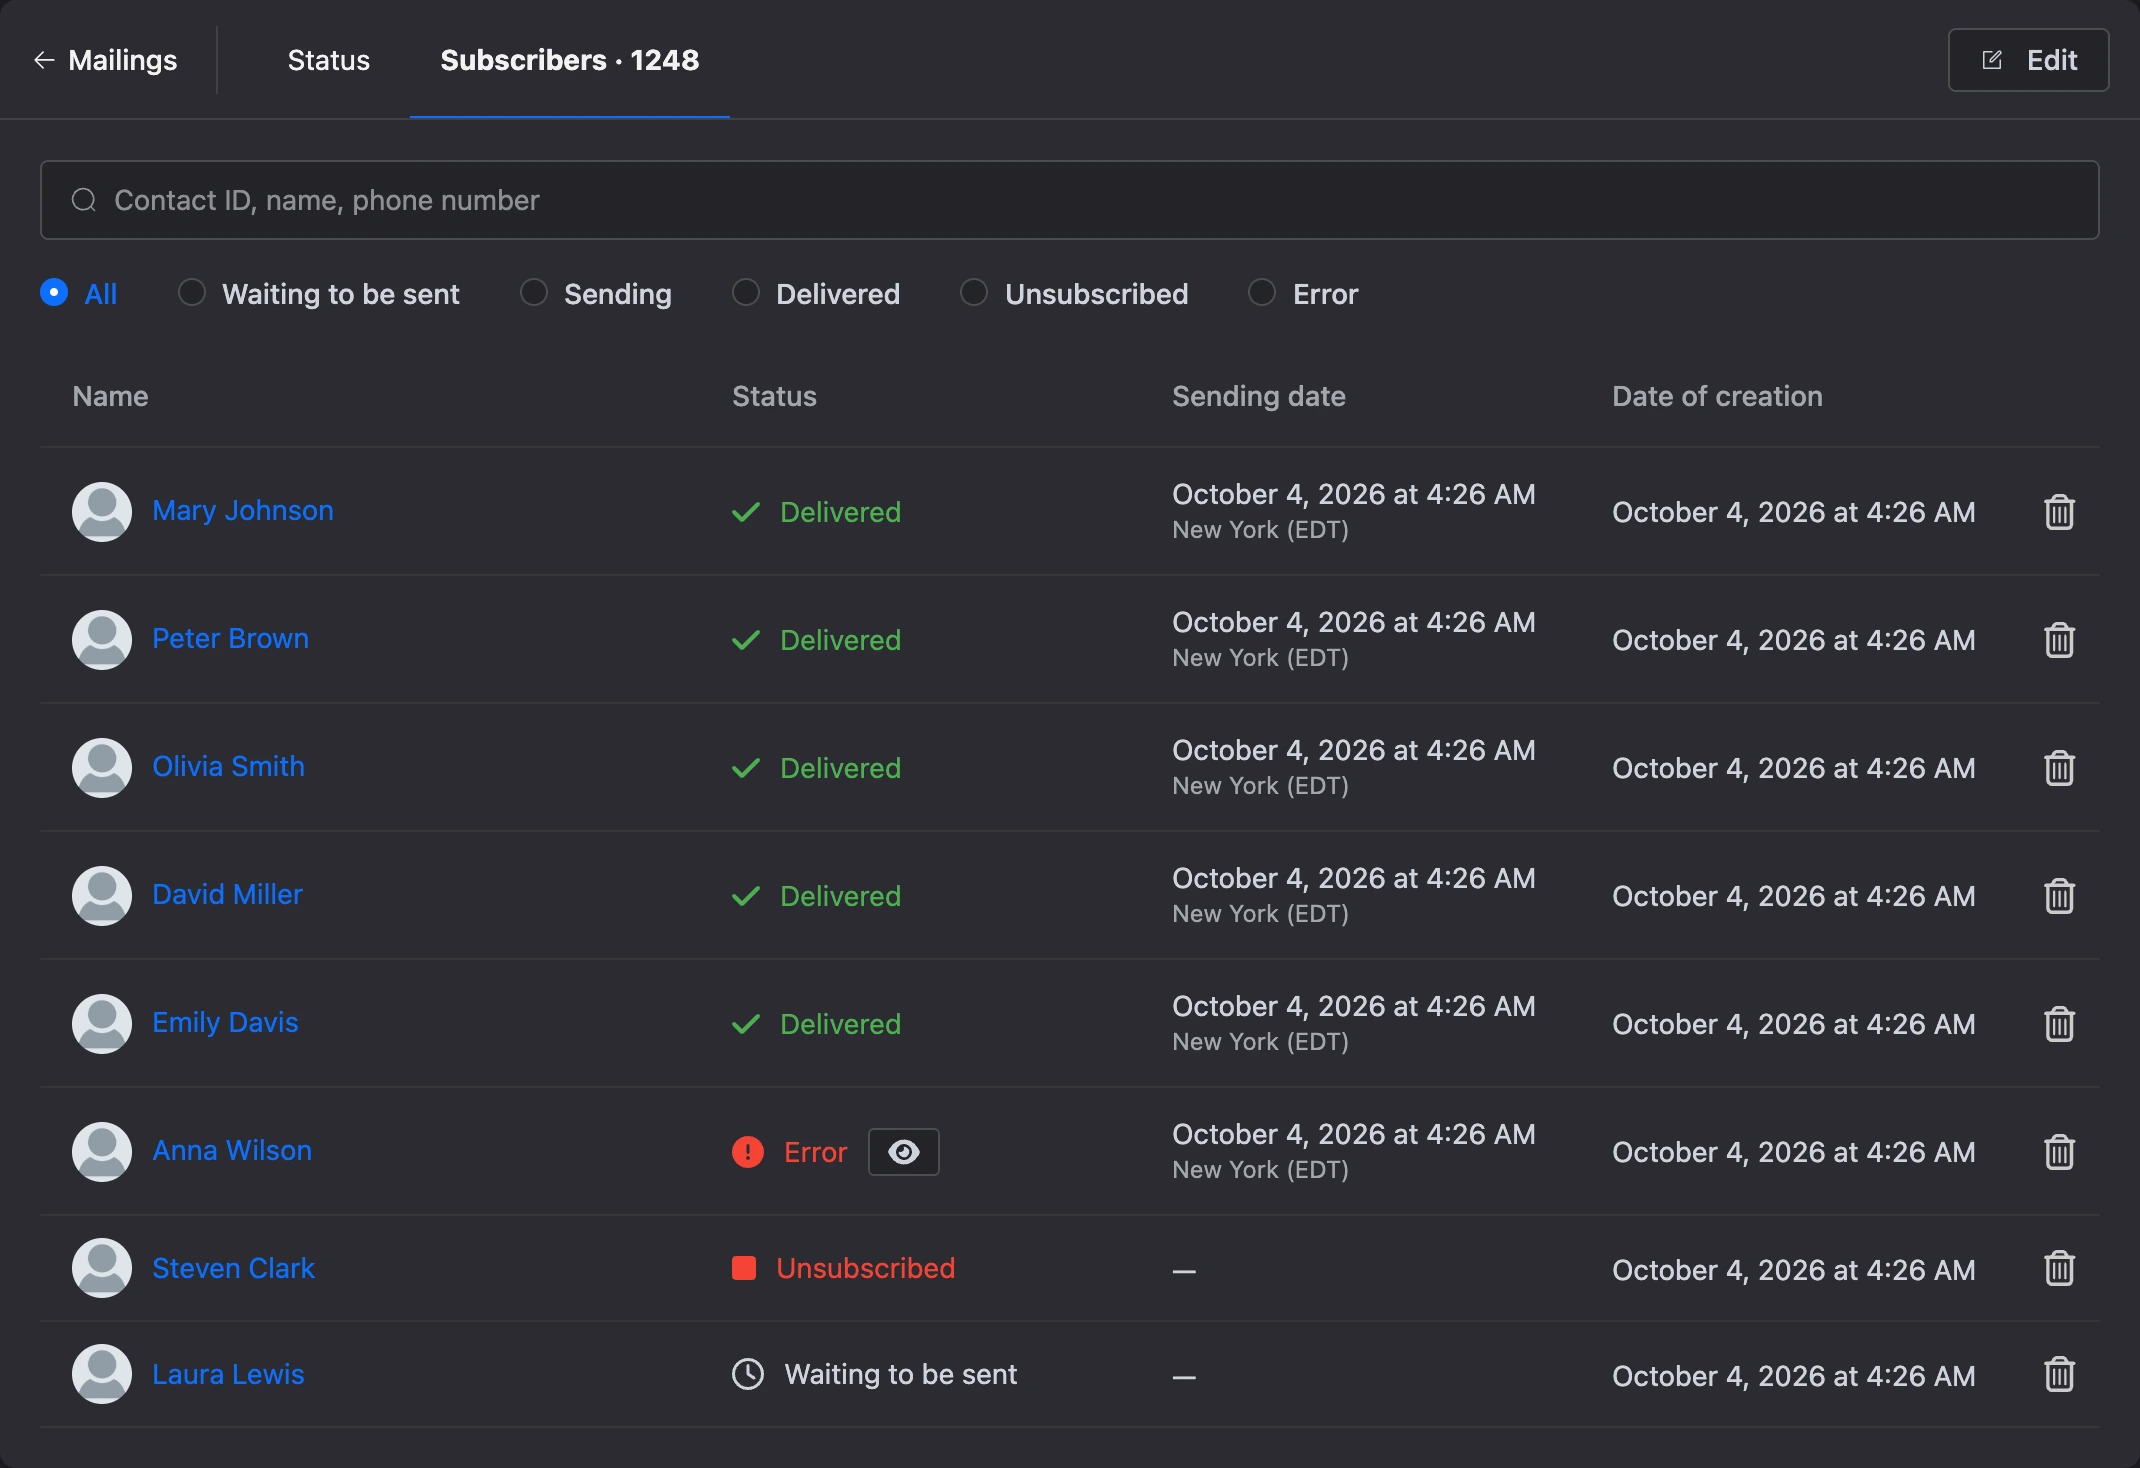
Task: Delete Peter Brown with the trash icon
Action: [2059, 640]
